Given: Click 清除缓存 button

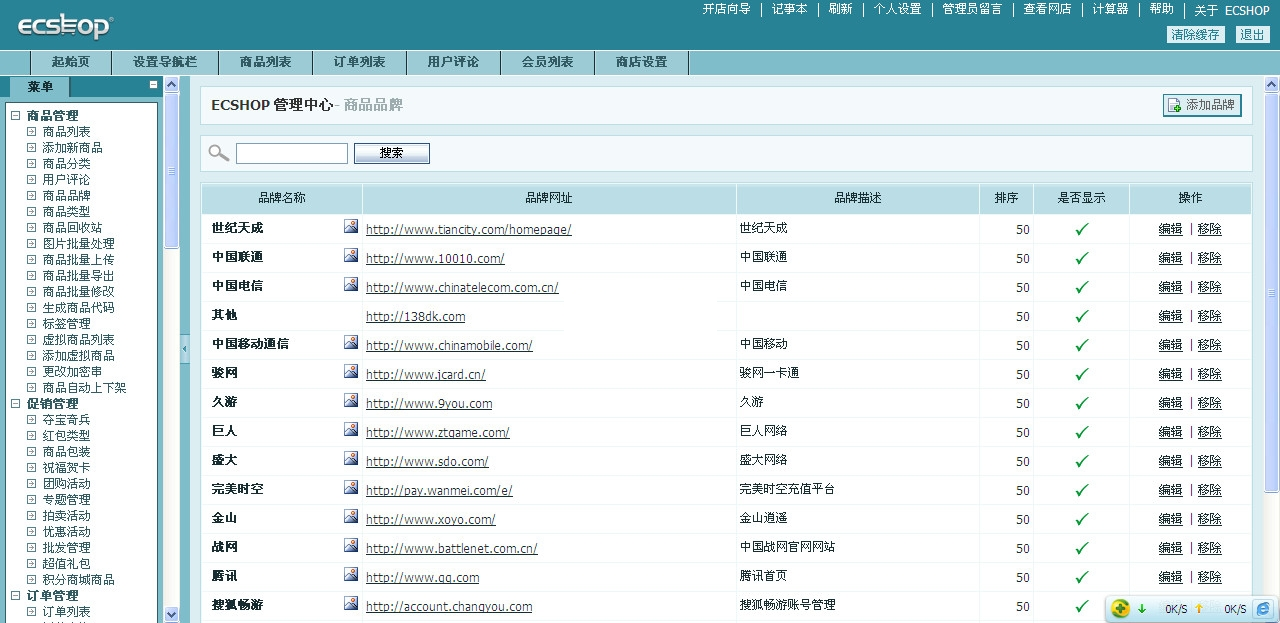Looking at the screenshot, I should tap(1195, 34).
